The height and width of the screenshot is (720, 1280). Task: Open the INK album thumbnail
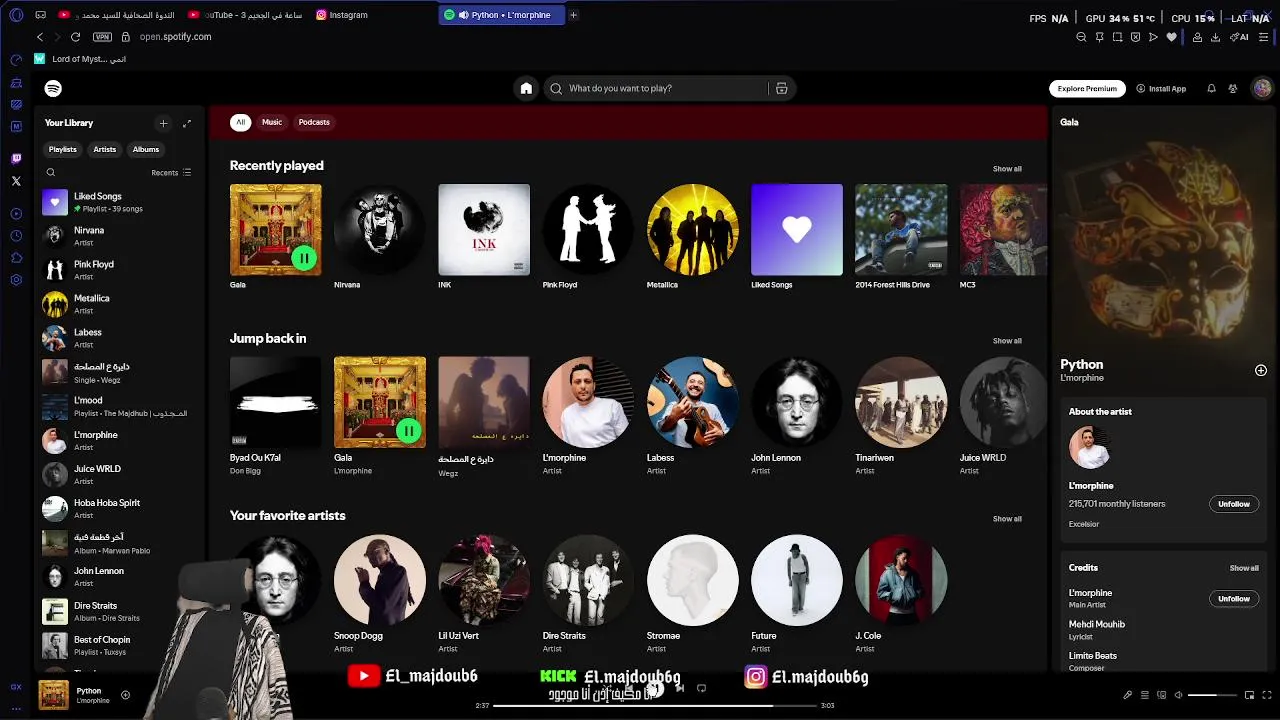tap(484, 229)
